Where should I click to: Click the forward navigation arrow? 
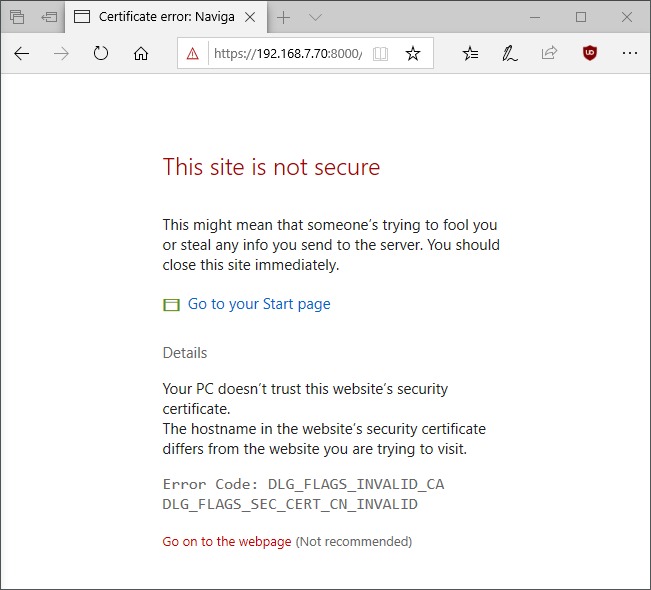[x=62, y=54]
